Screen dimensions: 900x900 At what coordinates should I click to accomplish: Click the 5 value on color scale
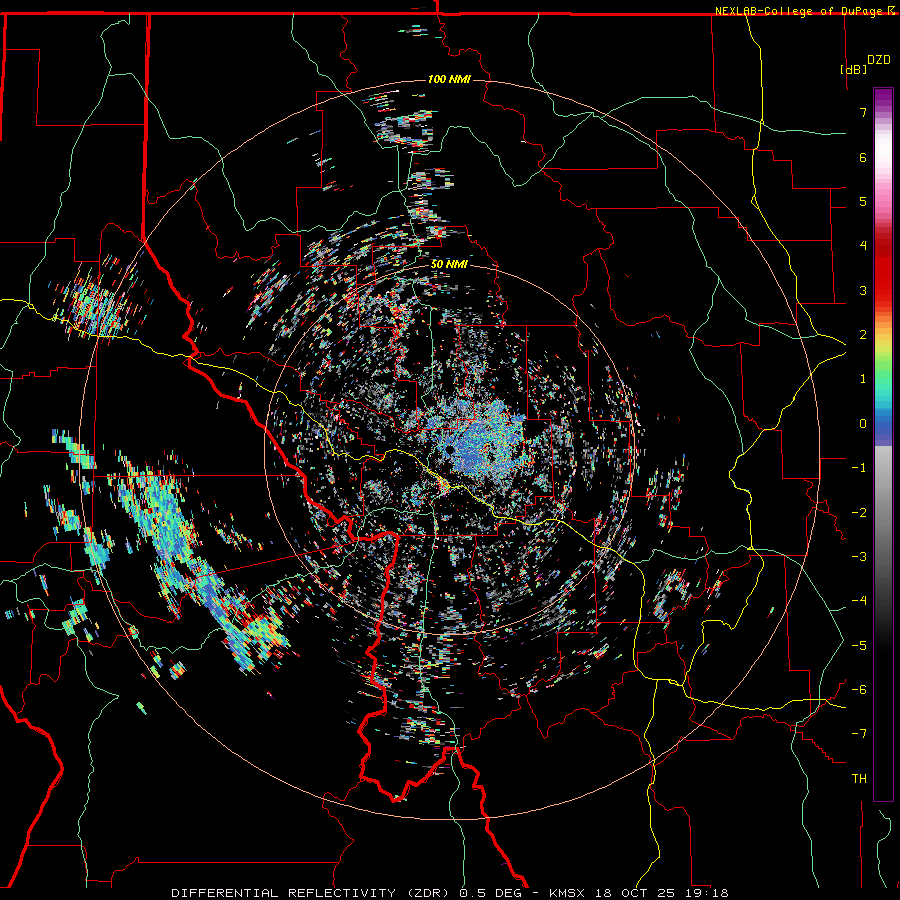tap(863, 201)
